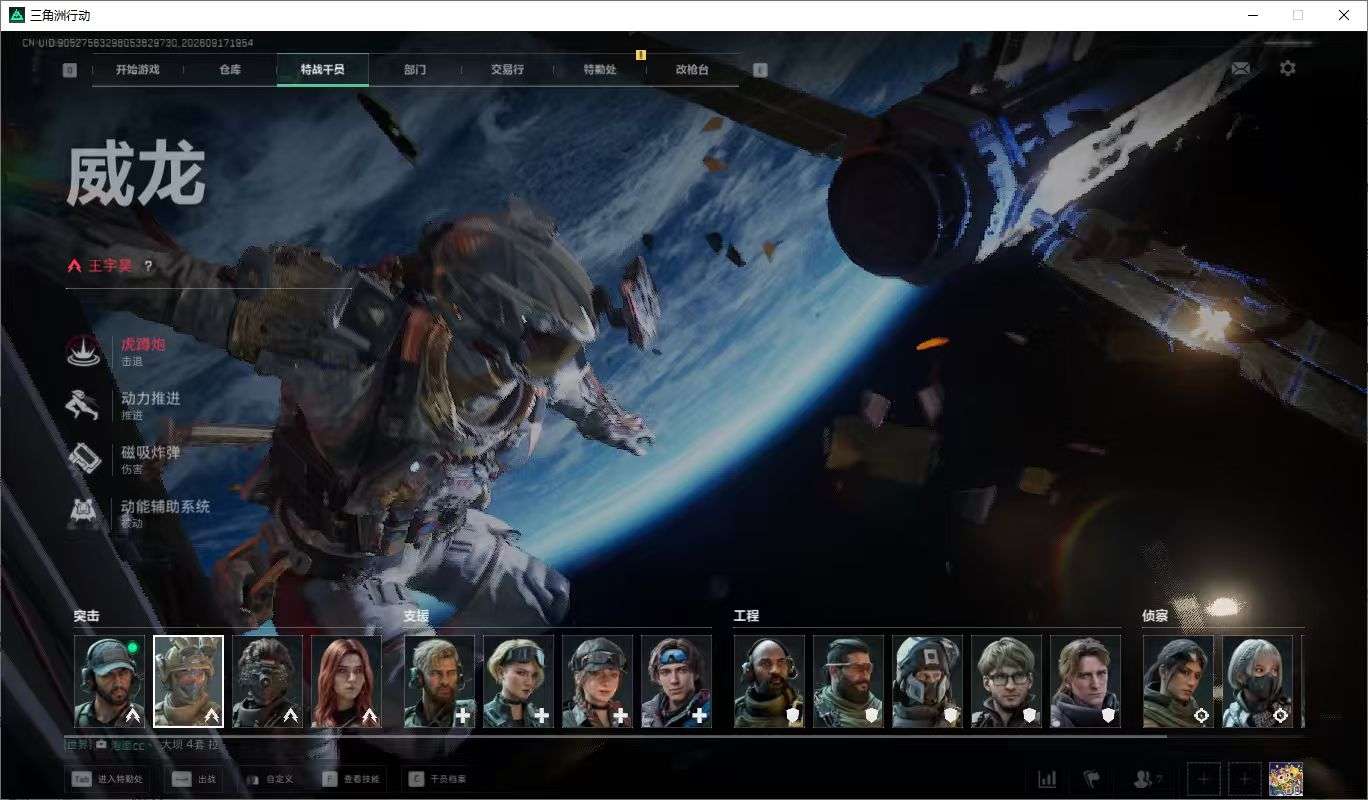Close the 三角洲行动 window

click(x=1344, y=15)
